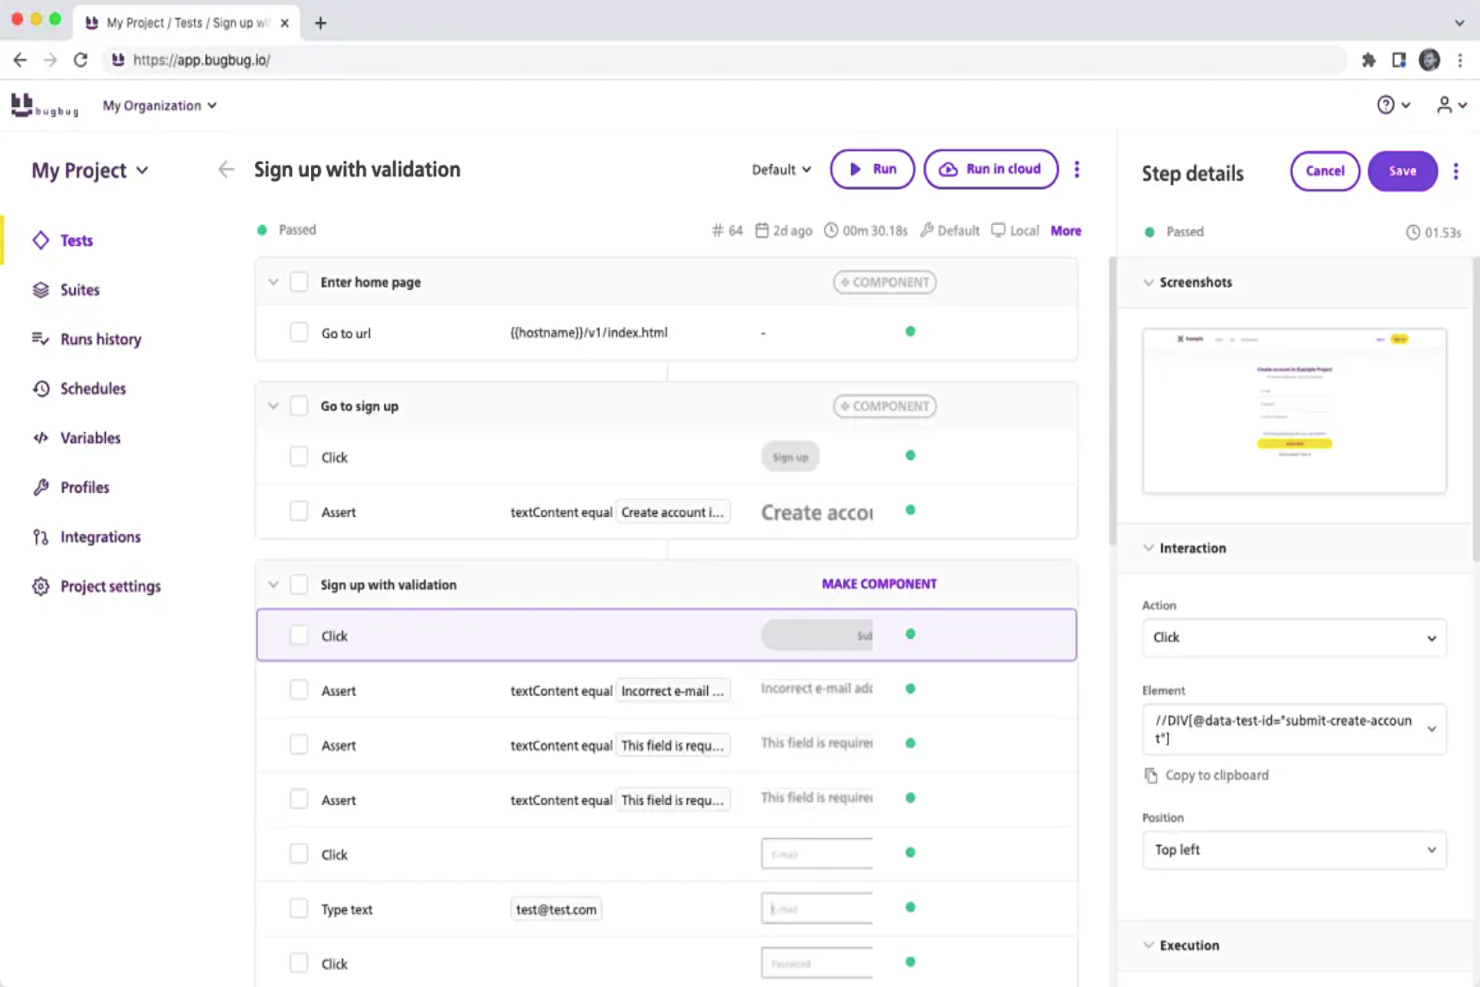Image resolution: width=1480 pixels, height=987 pixels.
Task: Open the Chrome three-dot menu
Action: pos(1460,60)
